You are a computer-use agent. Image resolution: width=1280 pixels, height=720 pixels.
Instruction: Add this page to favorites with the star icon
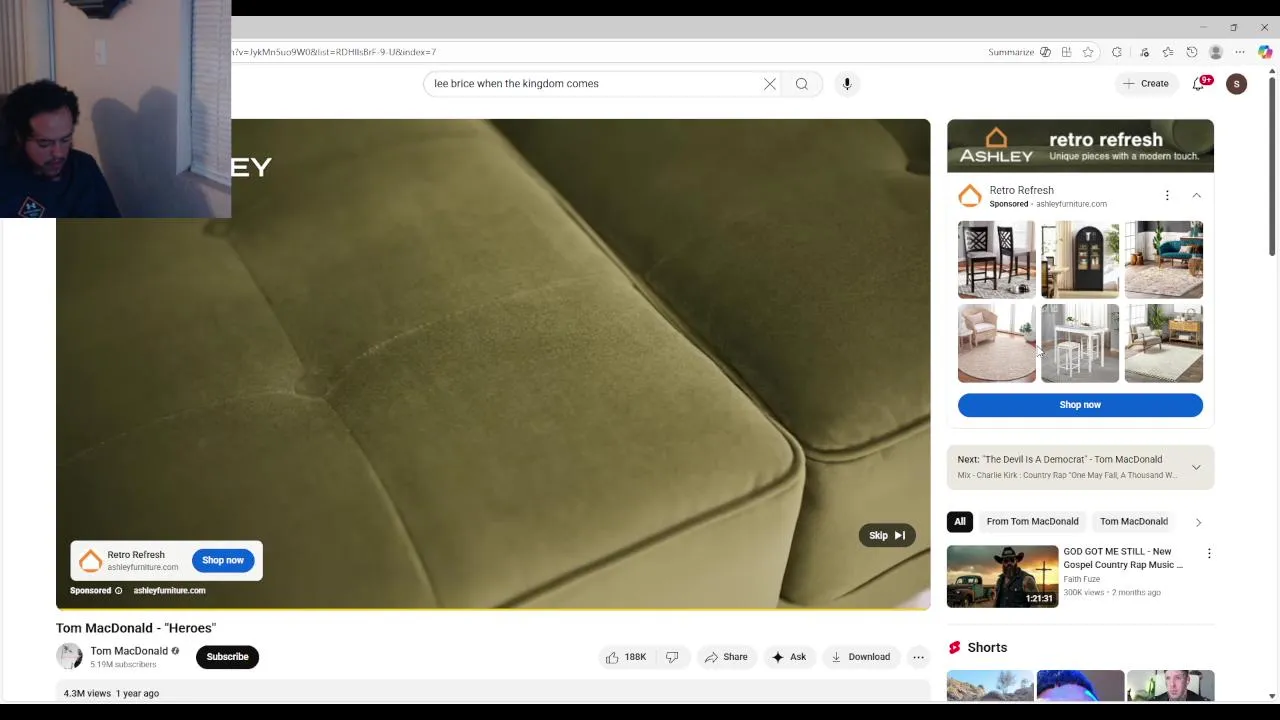(1088, 52)
